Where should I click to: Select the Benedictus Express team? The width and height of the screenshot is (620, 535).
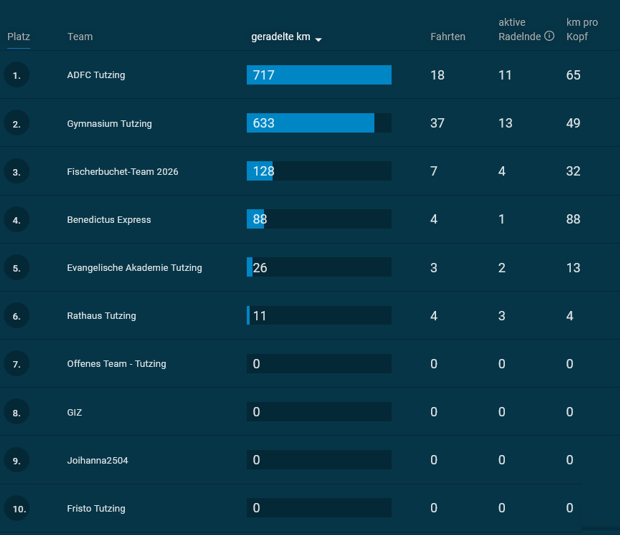tap(109, 219)
